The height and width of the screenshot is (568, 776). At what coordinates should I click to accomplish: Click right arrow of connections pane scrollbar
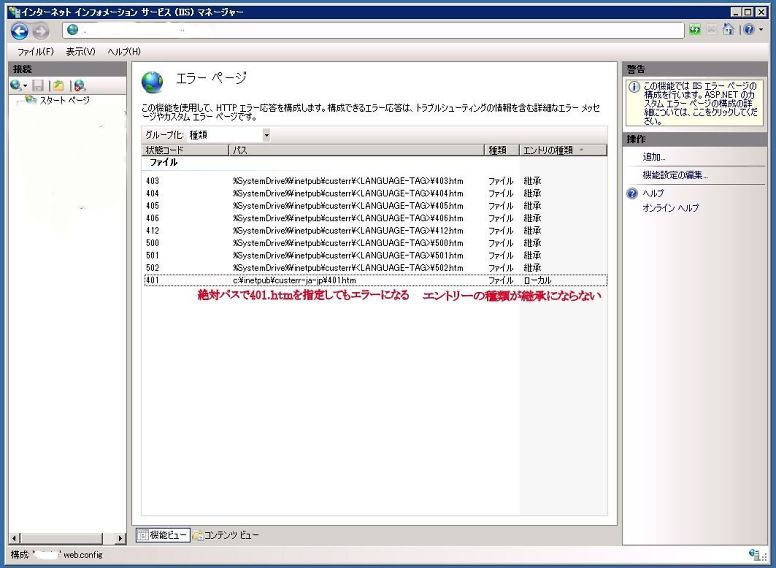click(x=120, y=538)
